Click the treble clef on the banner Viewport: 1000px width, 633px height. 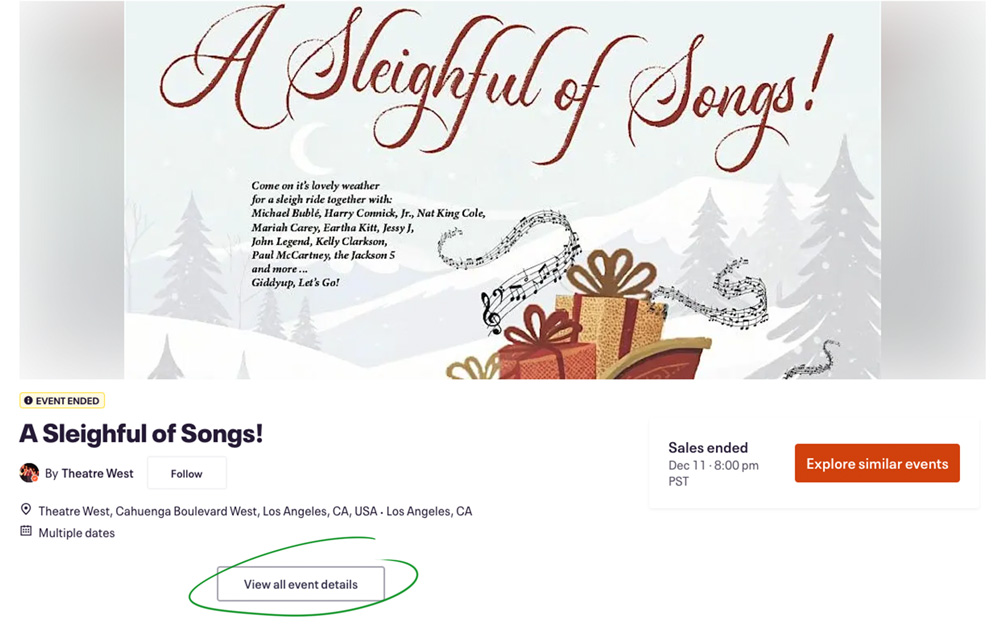pyautogui.click(x=492, y=312)
